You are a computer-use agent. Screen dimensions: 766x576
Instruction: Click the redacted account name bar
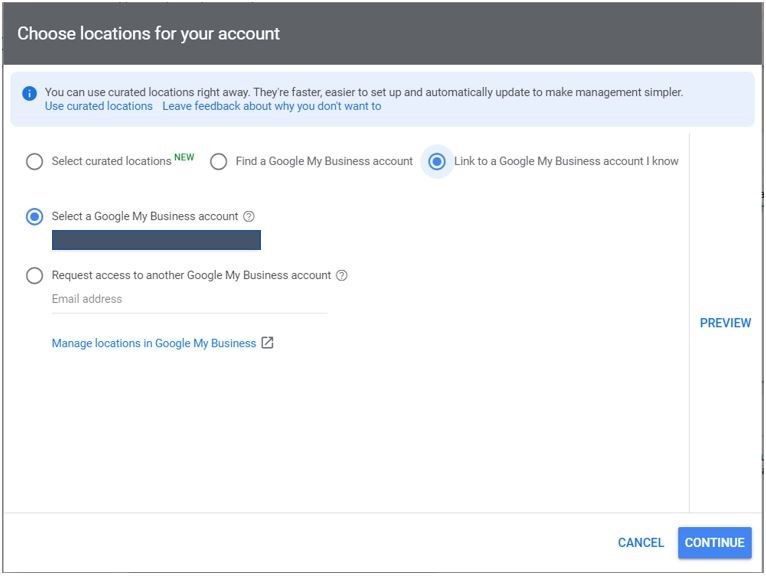click(x=156, y=240)
